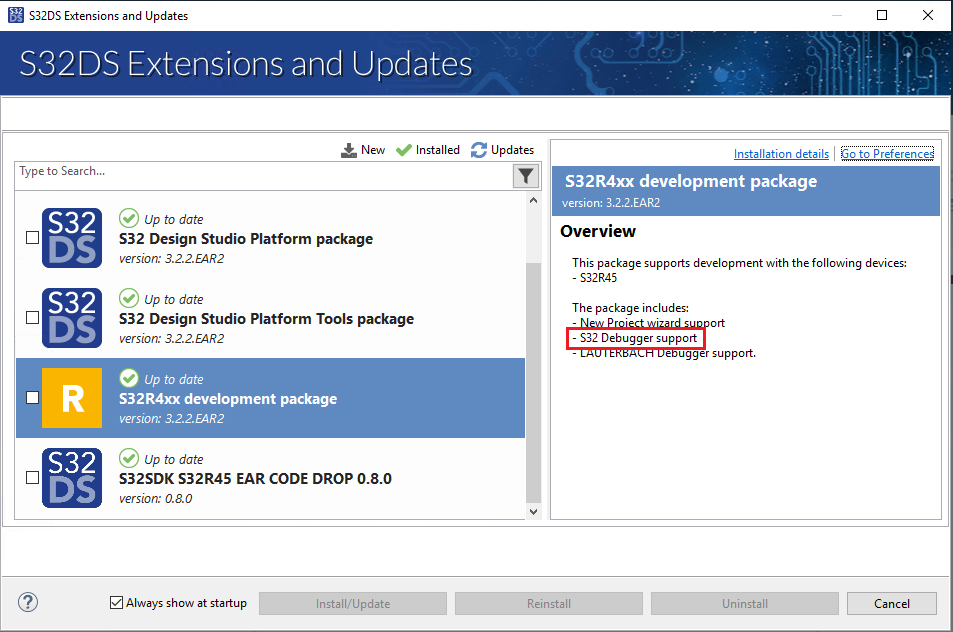Check the S32 Design Studio Platform package checkbox
The height and width of the screenshot is (632, 953).
[32, 238]
